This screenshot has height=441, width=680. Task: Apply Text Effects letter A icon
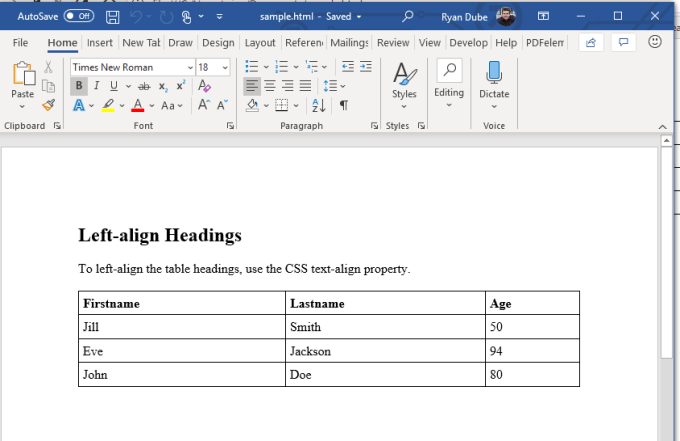(x=78, y=105)
